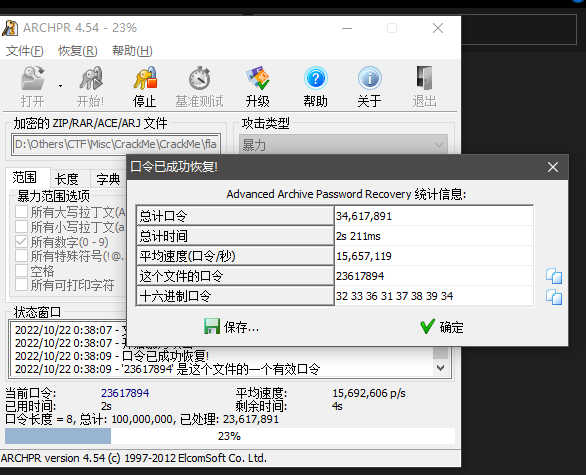Screen dimensions: 586x475
Task: Click the status bar ElcomSoft version text
Action: [134, 458]
